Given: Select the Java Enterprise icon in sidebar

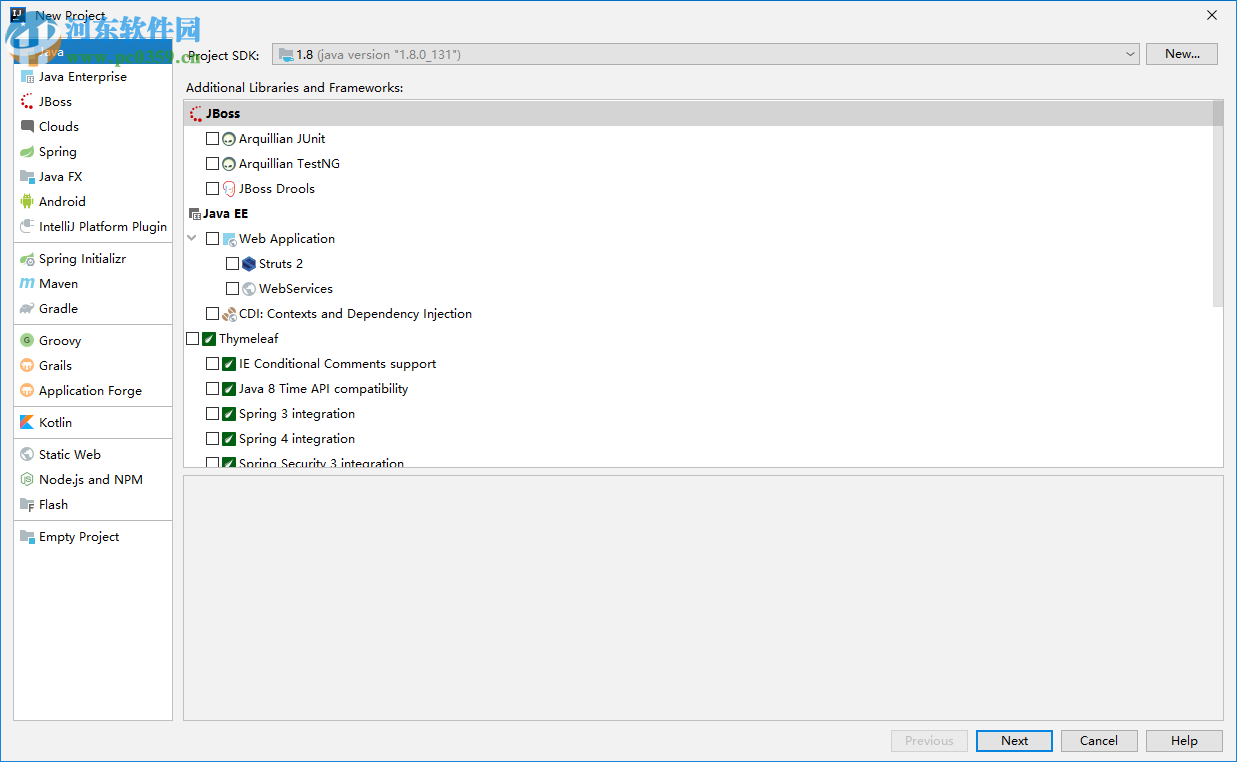Looking at the screenshot, I should click(27, 77).
